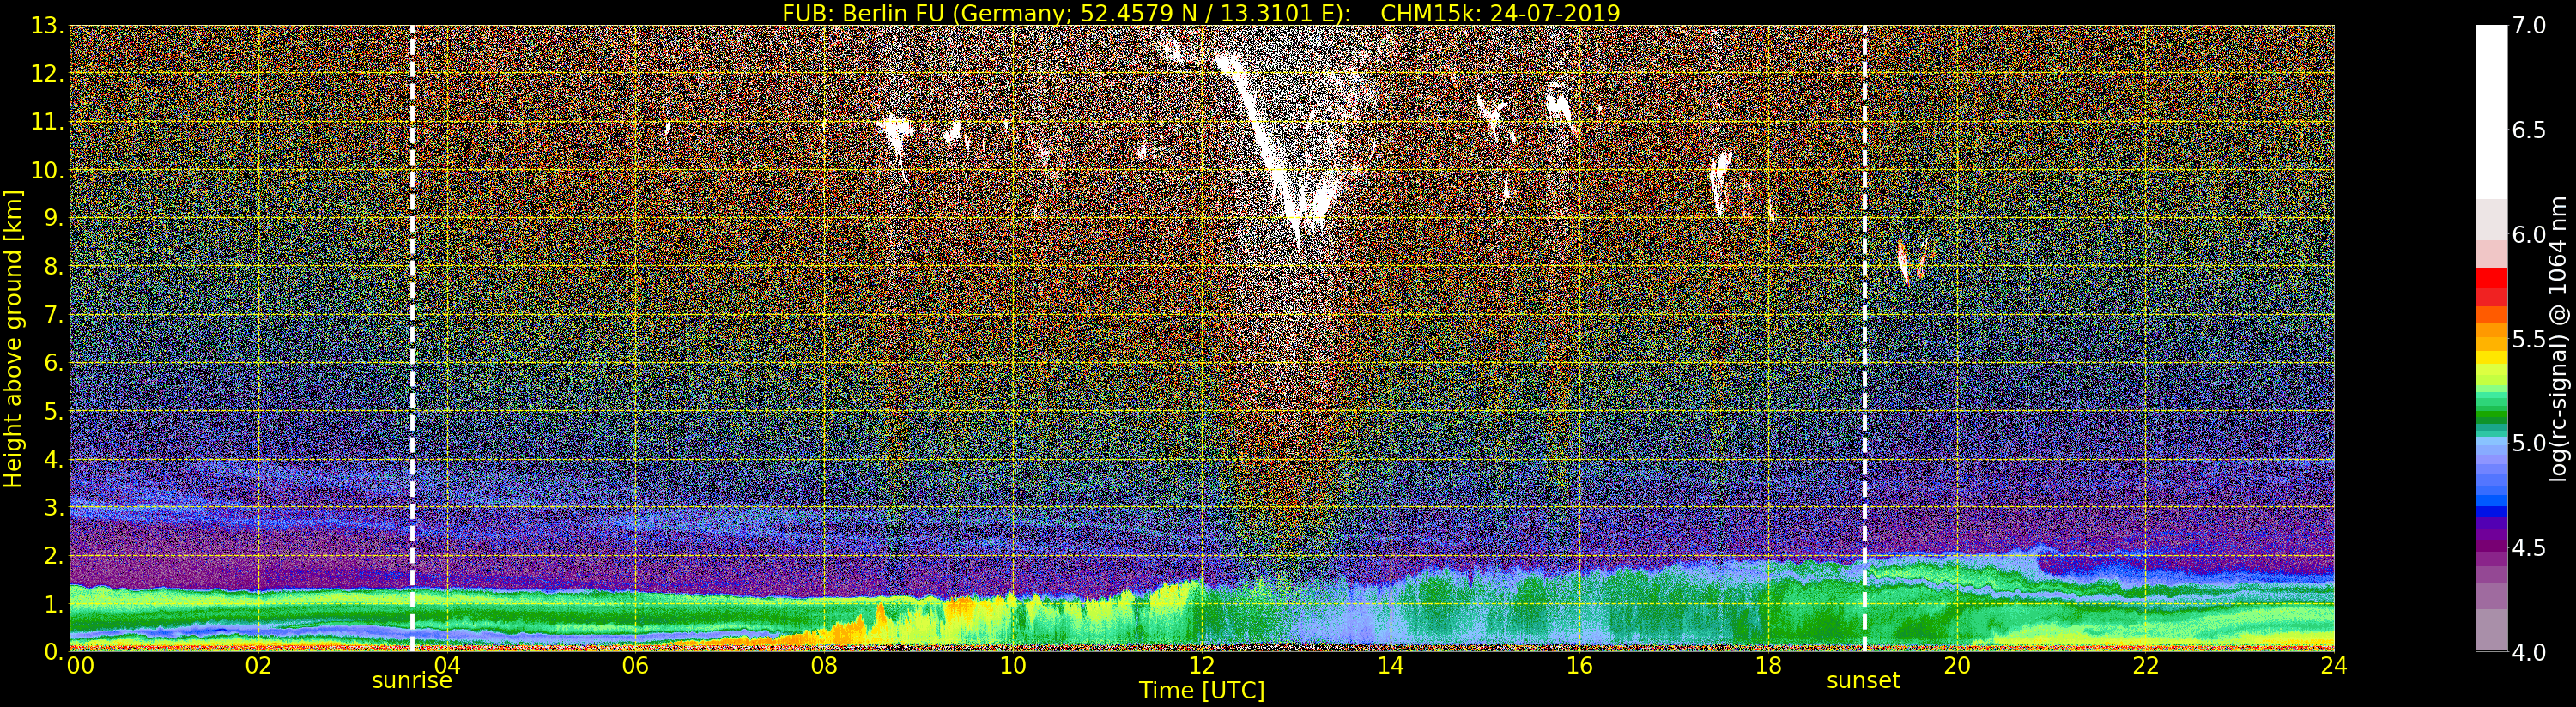Click the time axis tick label '00'
This screenshot has height=707, width=2576.
click(x=80, y=666)
